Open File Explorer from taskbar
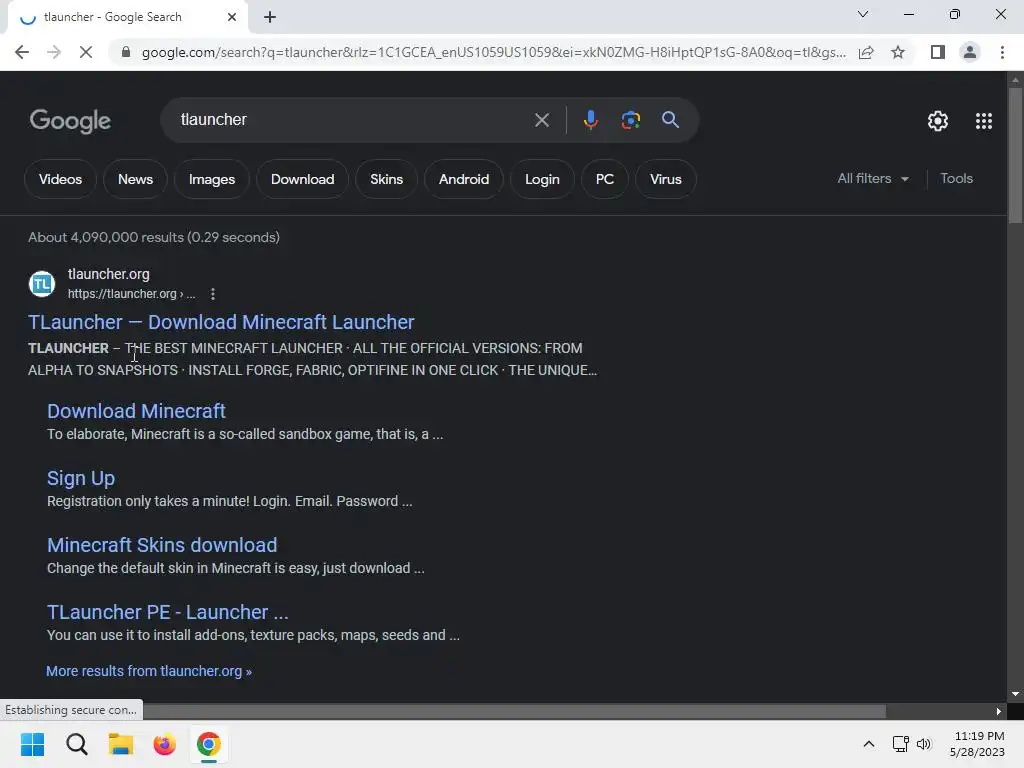This screenshot has width=1024, height=768. click(x=121, y=744)
